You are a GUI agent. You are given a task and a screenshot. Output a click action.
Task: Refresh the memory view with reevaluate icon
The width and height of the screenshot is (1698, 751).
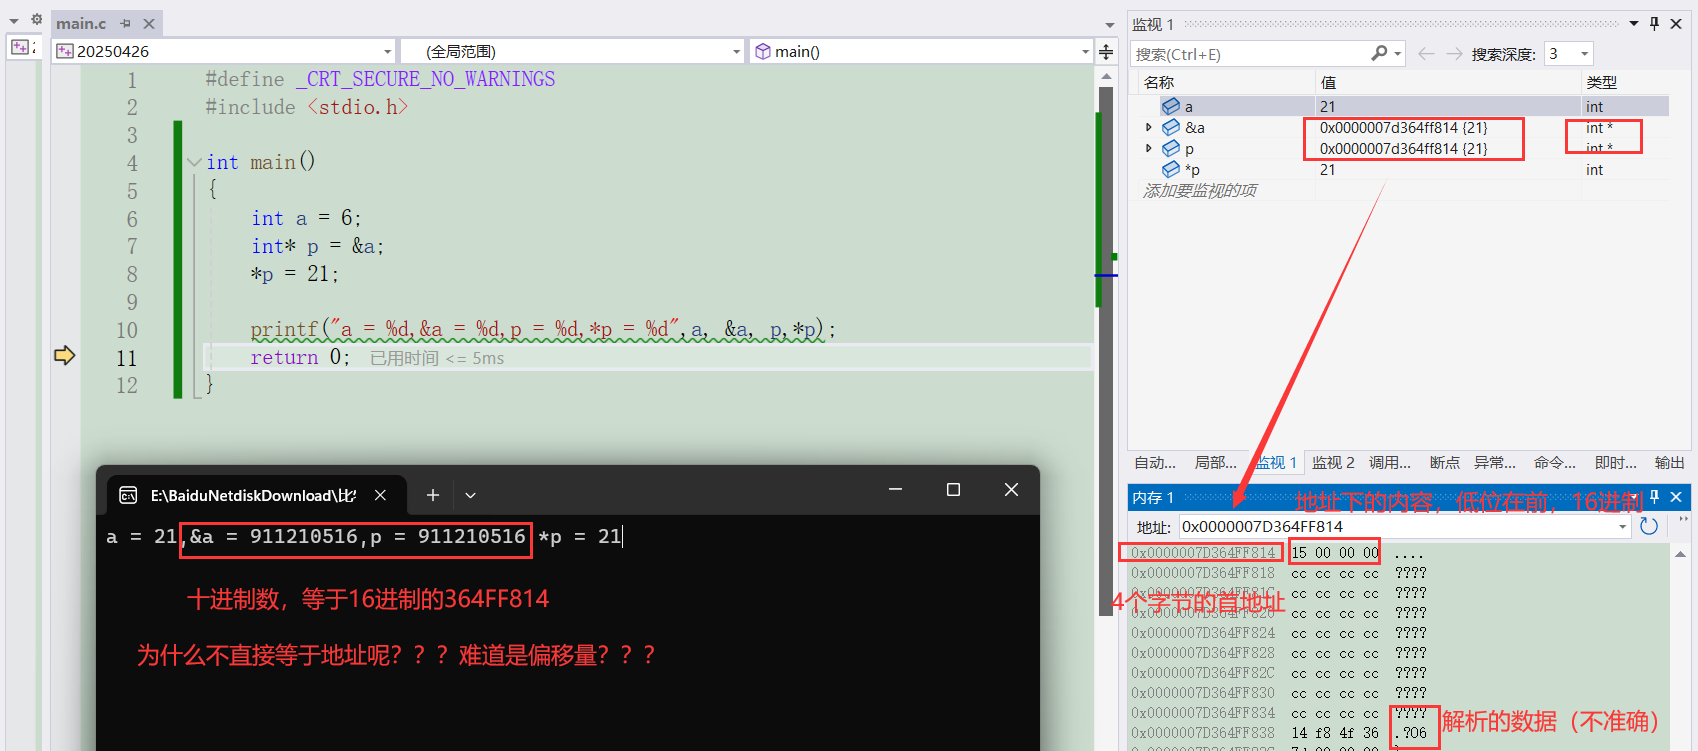click(x=1649, y=526)
